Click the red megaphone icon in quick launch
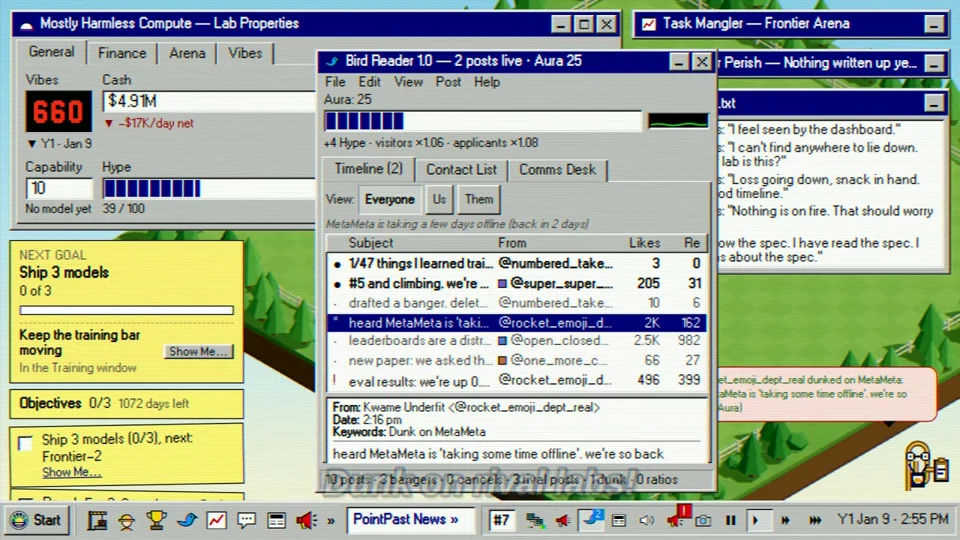Screen dimensions: 960x540 [x=306, y=520]
